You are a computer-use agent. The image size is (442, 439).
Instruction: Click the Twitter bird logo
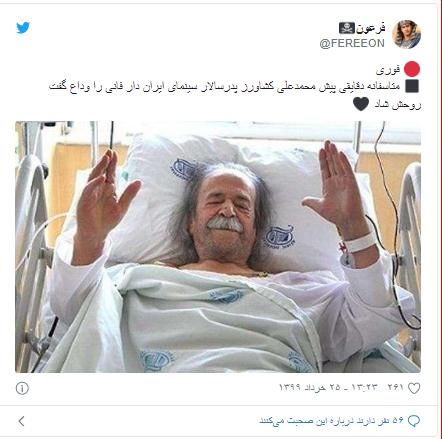[x=23, y=28]
